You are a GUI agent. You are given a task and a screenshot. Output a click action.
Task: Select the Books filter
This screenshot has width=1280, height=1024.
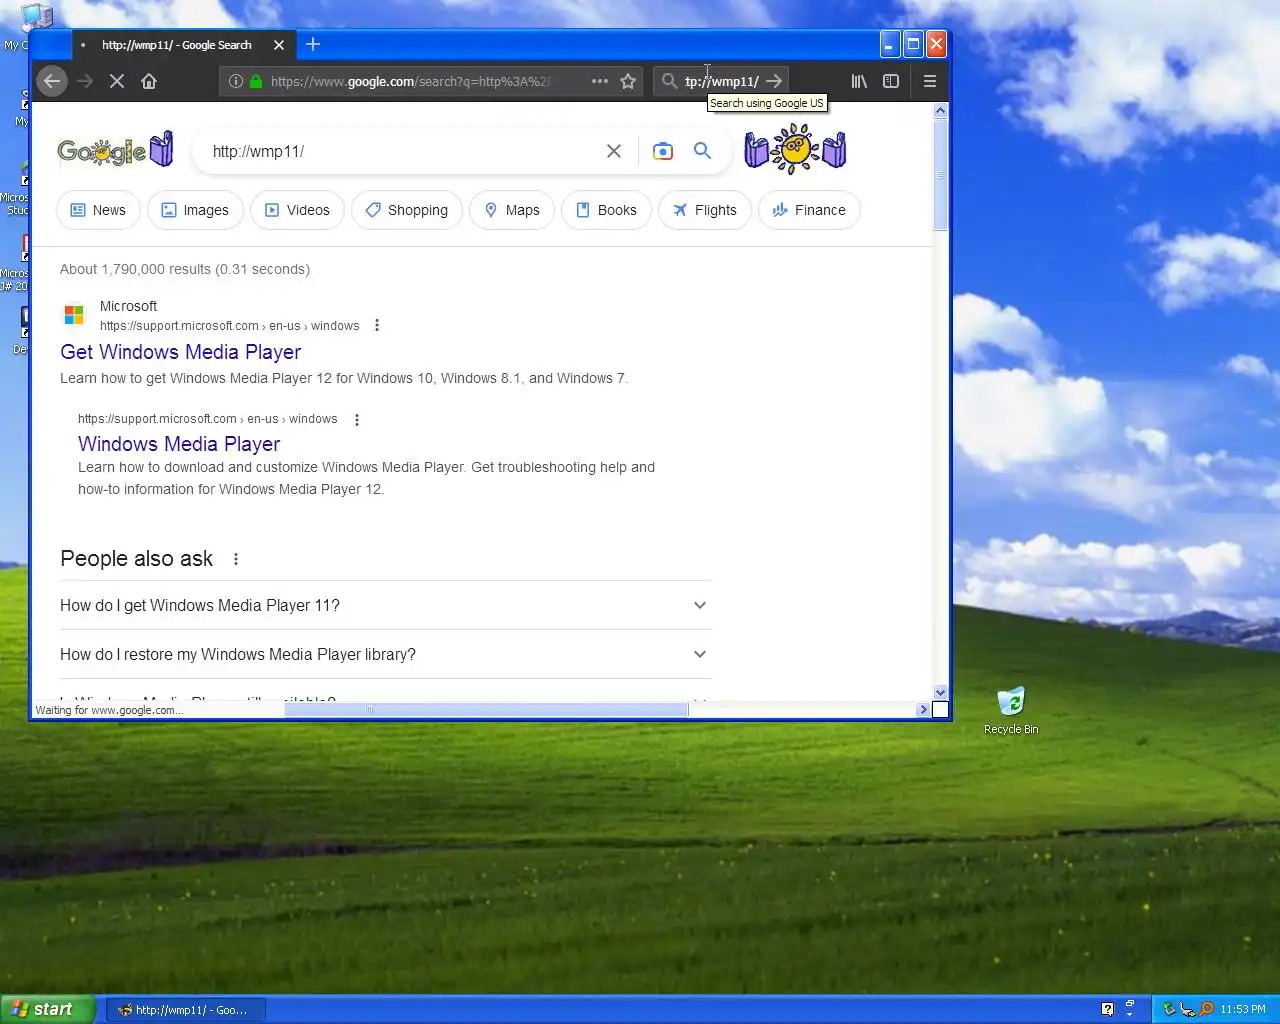[606, 210]
